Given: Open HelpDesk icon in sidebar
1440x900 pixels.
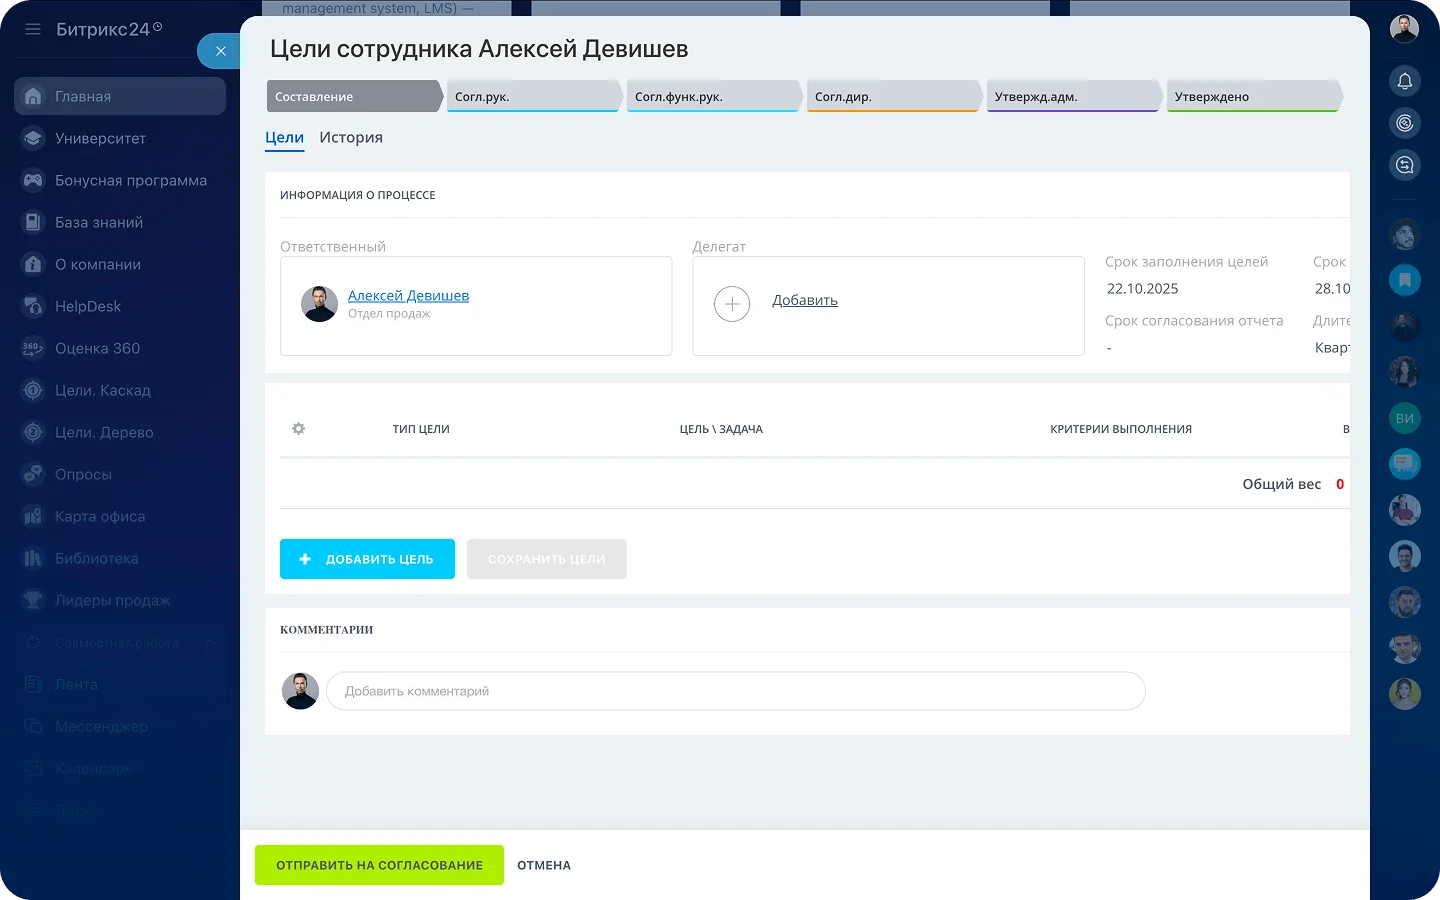Looking at the screenshot, I should [x=33, y=306].
